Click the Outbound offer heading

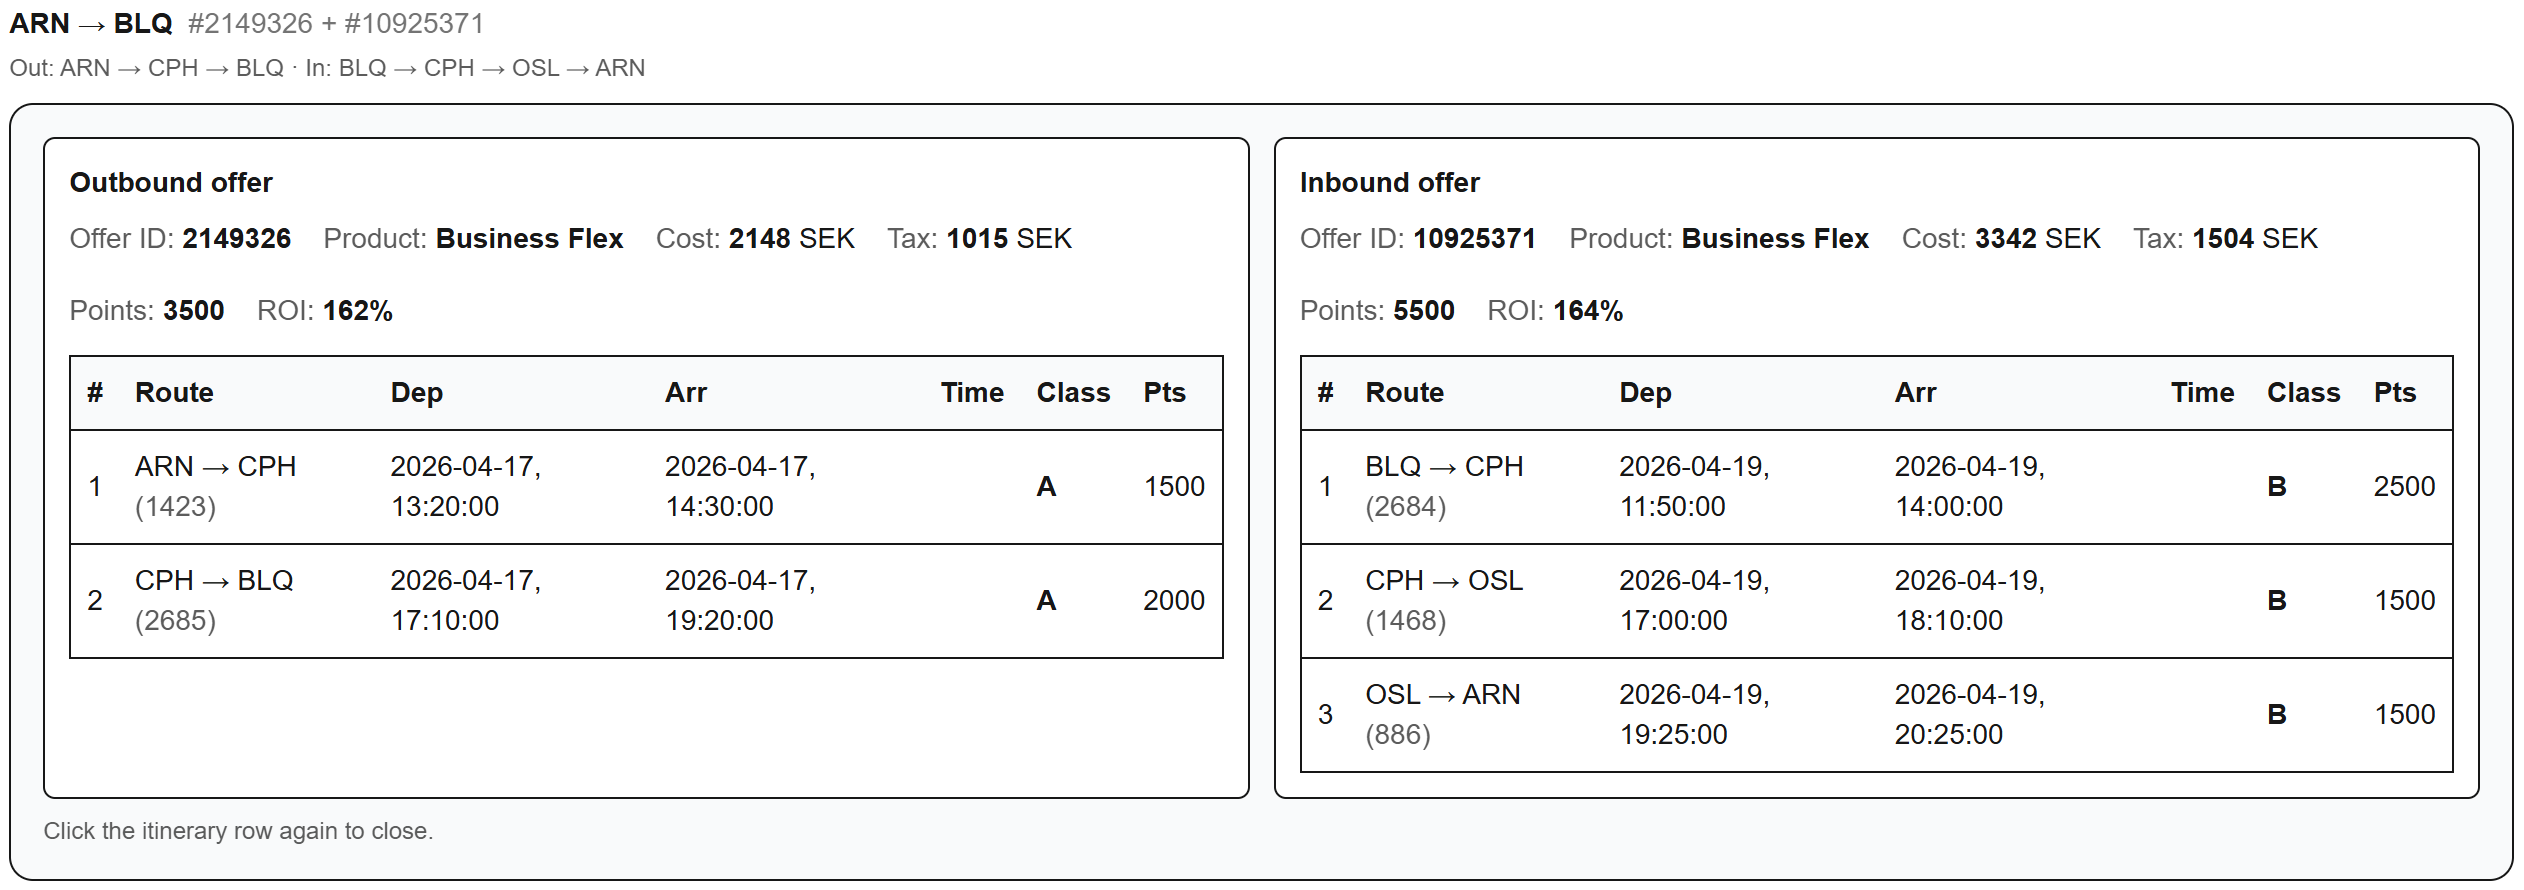171,183
